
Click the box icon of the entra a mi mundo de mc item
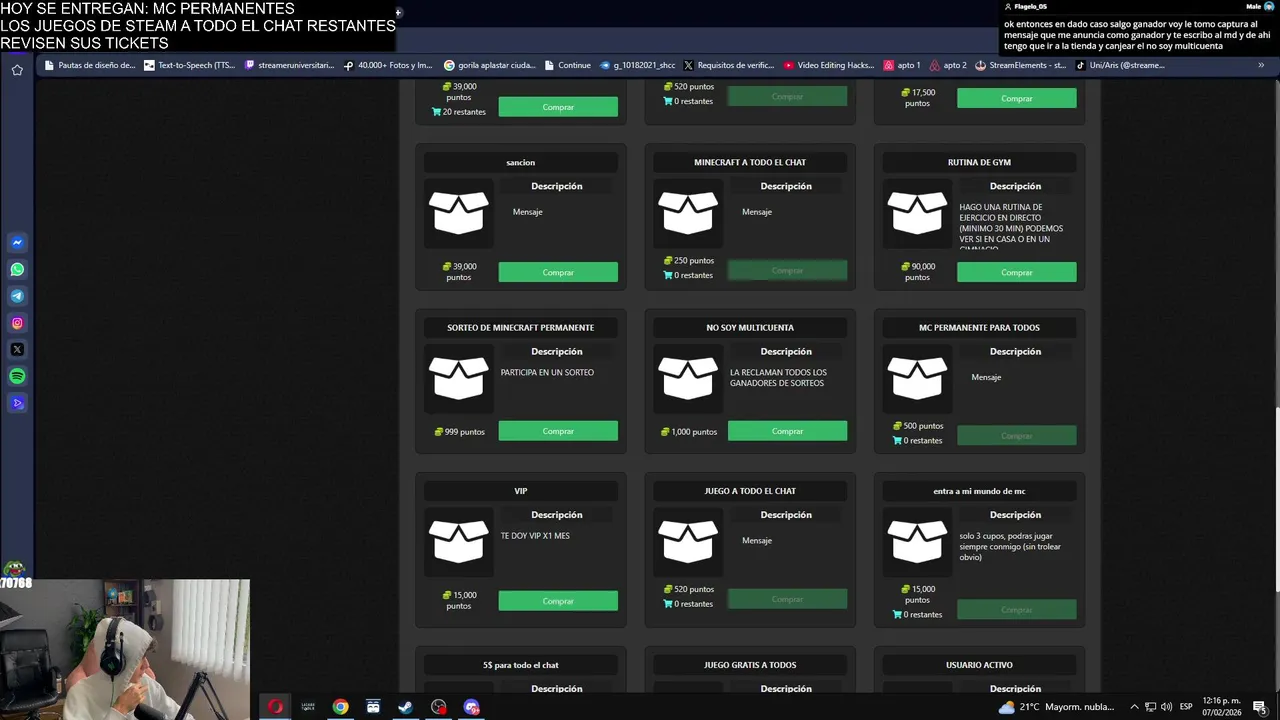point(917,542)
